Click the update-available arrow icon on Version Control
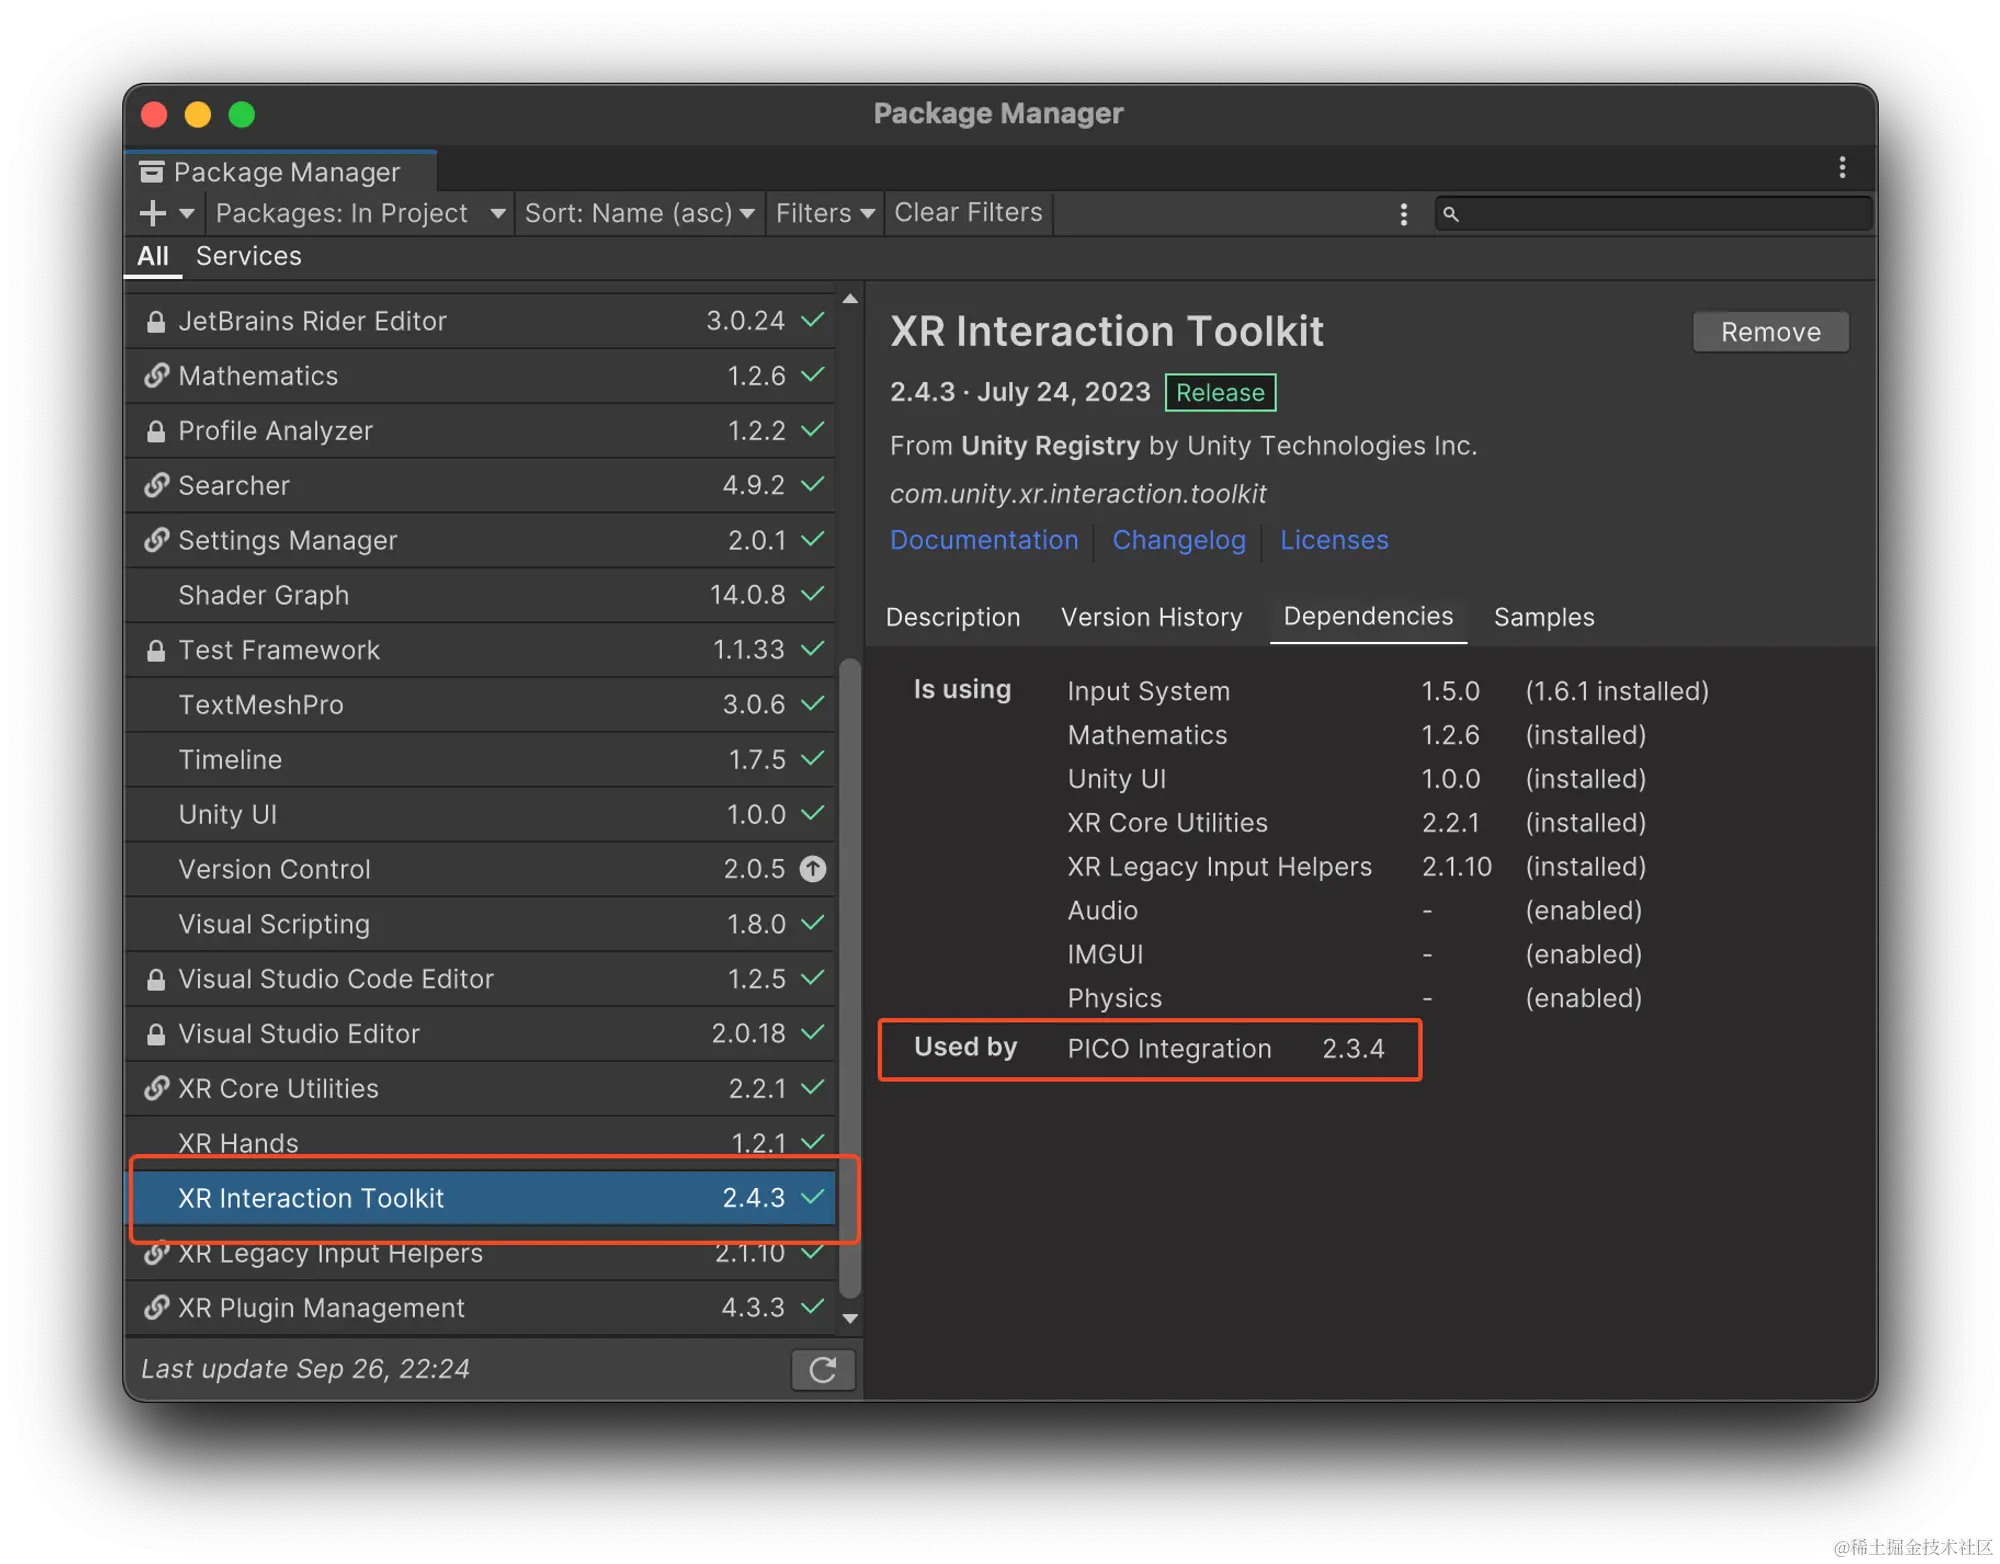Image resolution: width=2000 pixels, height=1564 pixels. coord(813,869)
